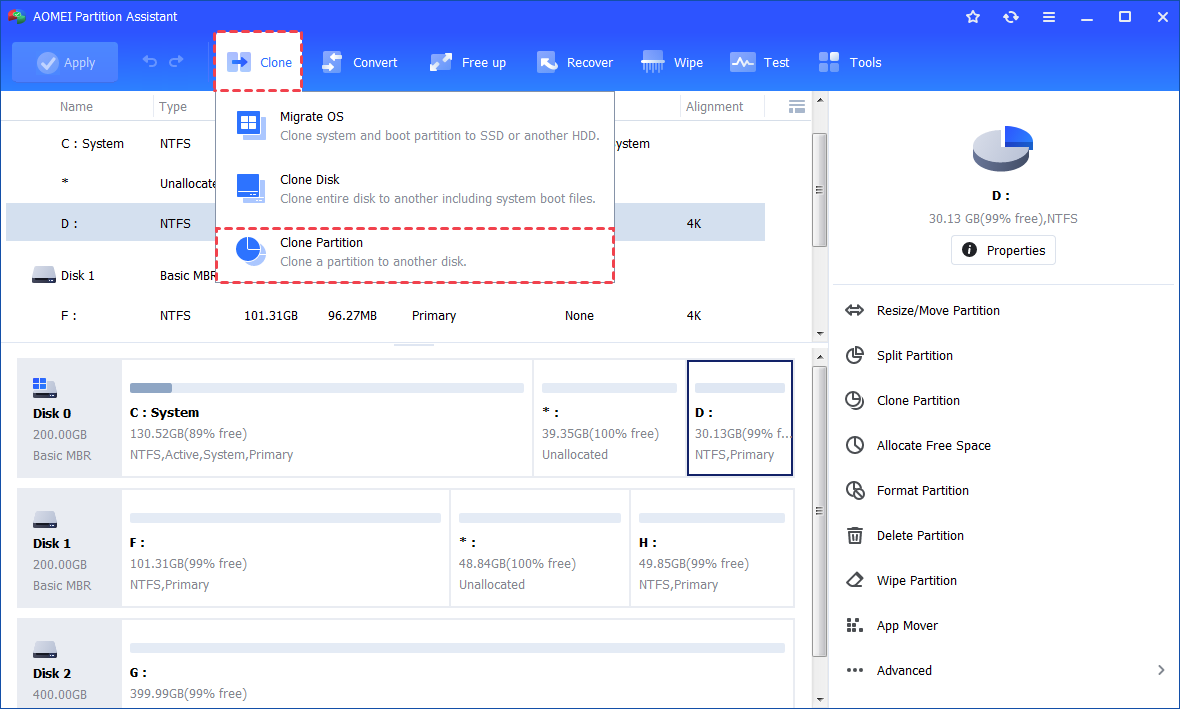Screen dimensions: 1180x709
Task: Click partition list scrollbar down arrow
Action: (x=820, y=333)
